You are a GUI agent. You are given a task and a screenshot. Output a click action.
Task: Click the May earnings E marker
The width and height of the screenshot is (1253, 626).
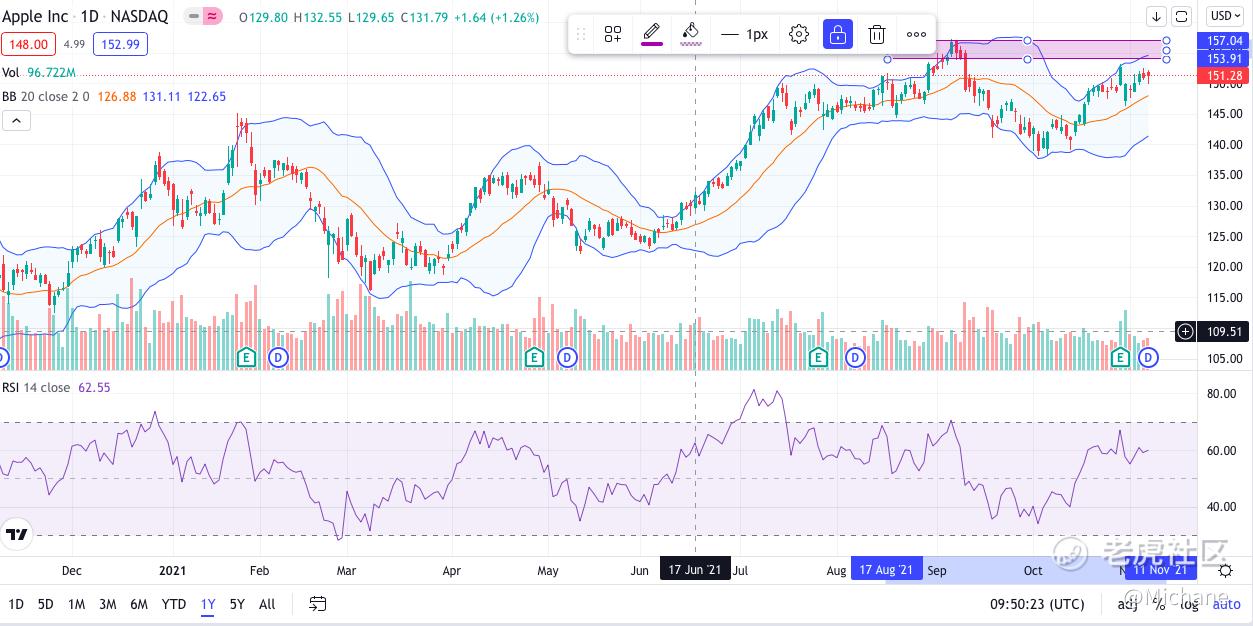pyautogui.click(x=534, y=357)
